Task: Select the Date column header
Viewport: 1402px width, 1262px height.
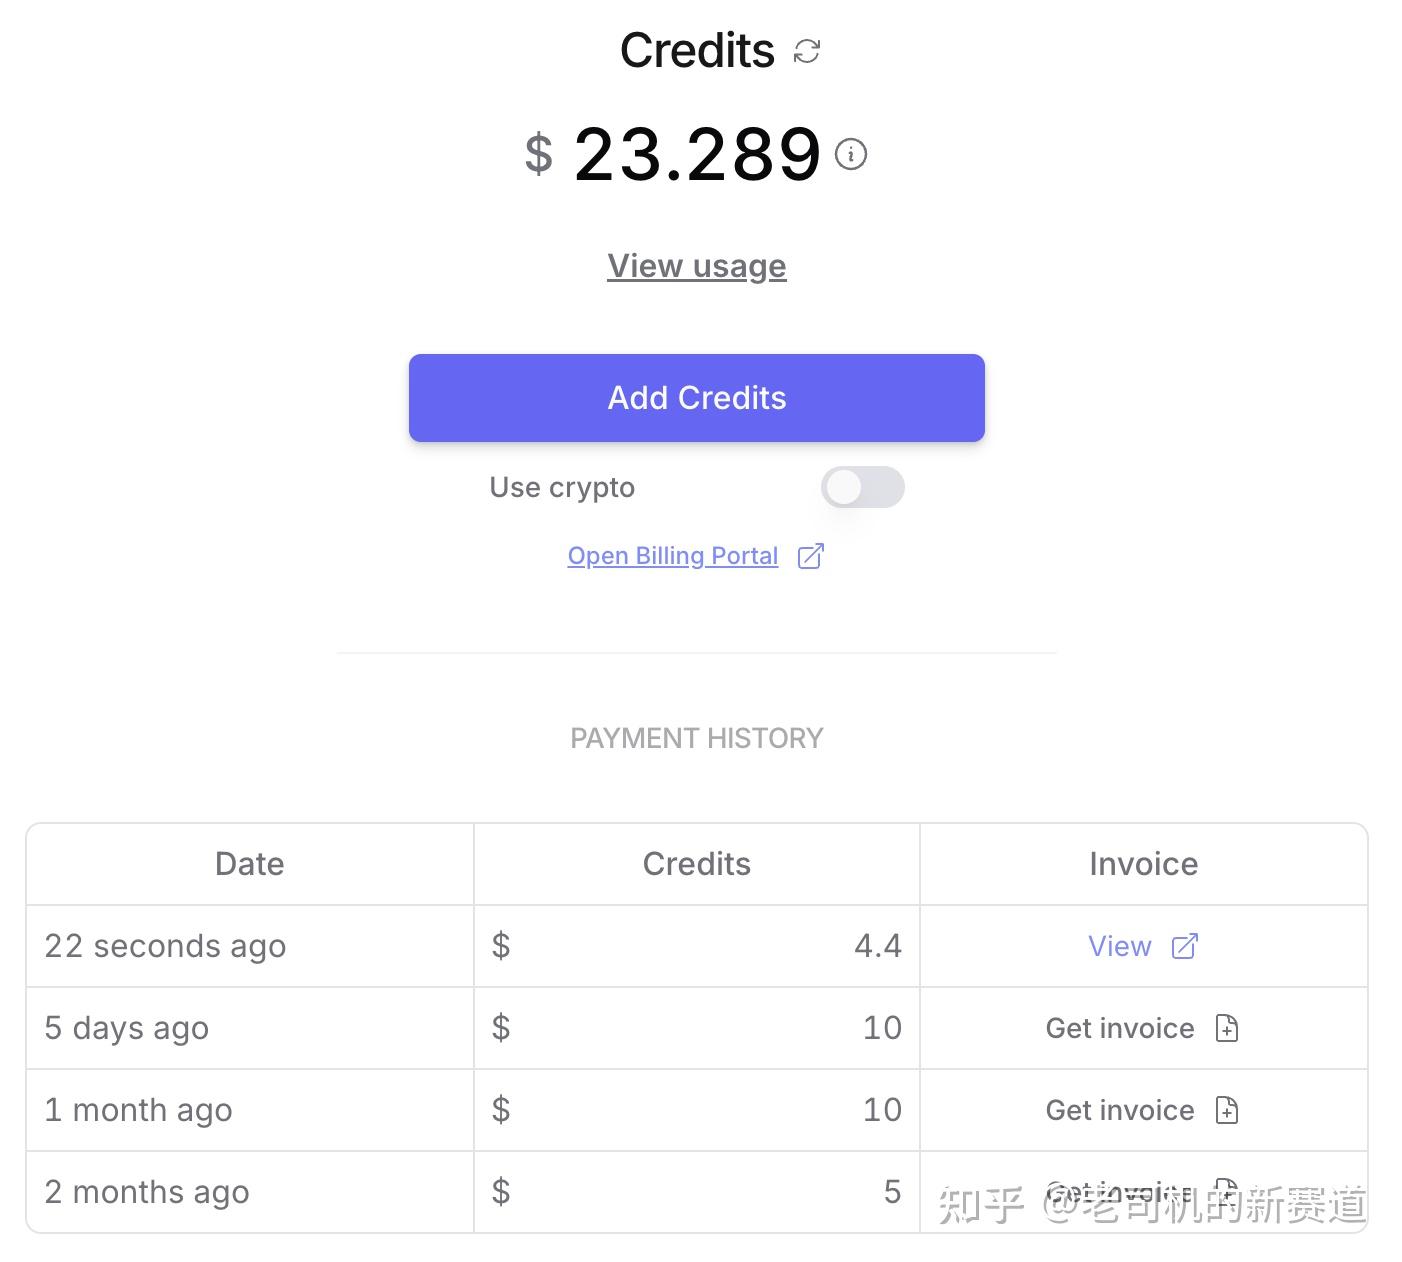Action: point(248,863)
